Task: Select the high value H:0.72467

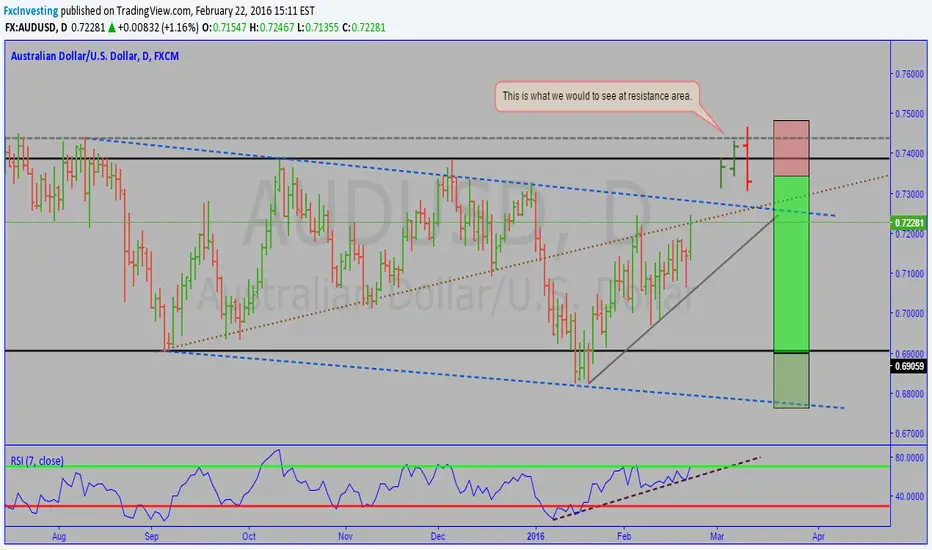Action: coord(272,27)
